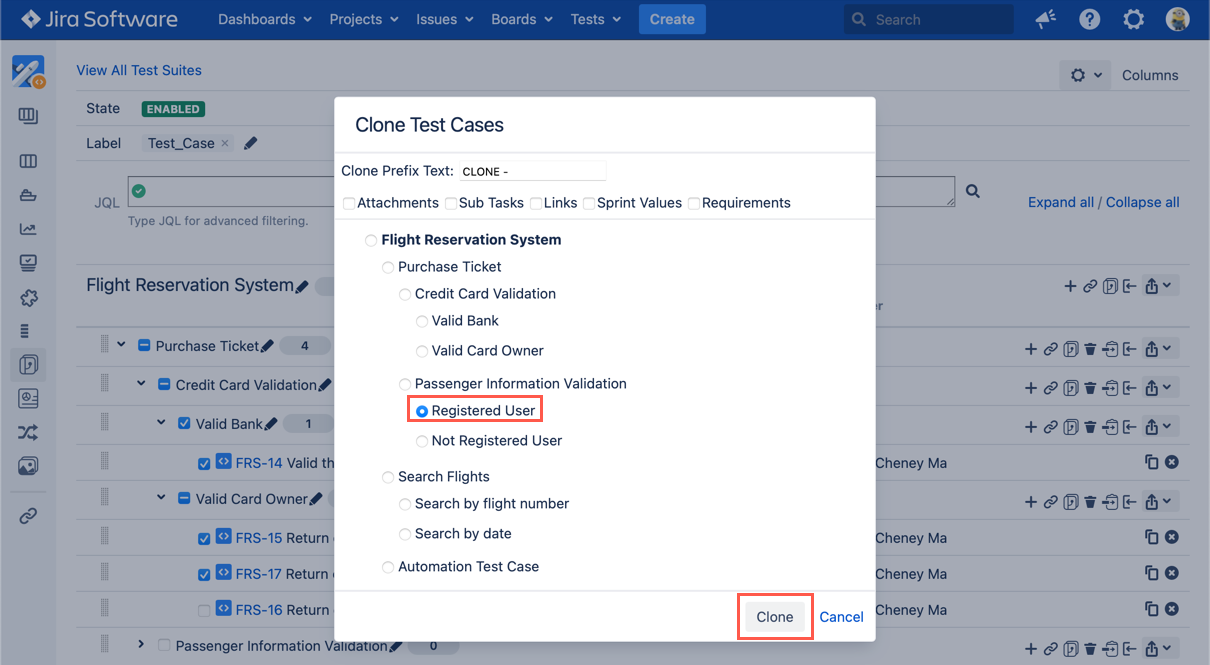
Task: Delete the Credit Card Validation suite
Action: coord(1090,388)
